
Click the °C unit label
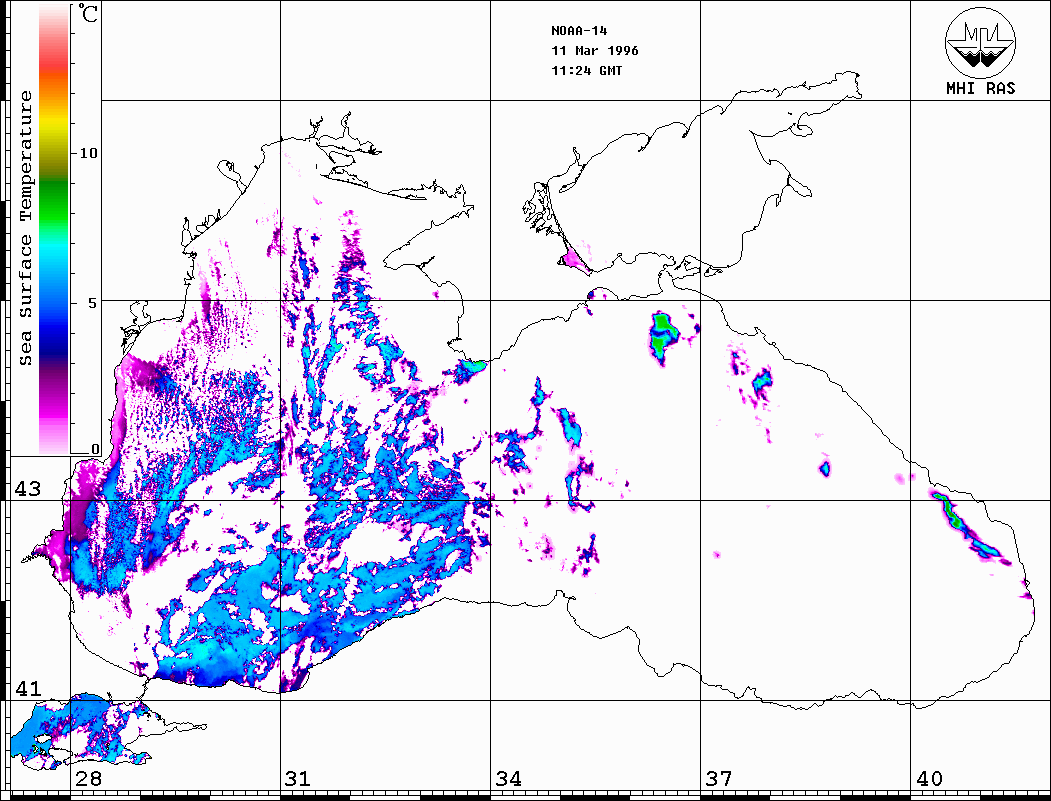(x=88, y=13)
